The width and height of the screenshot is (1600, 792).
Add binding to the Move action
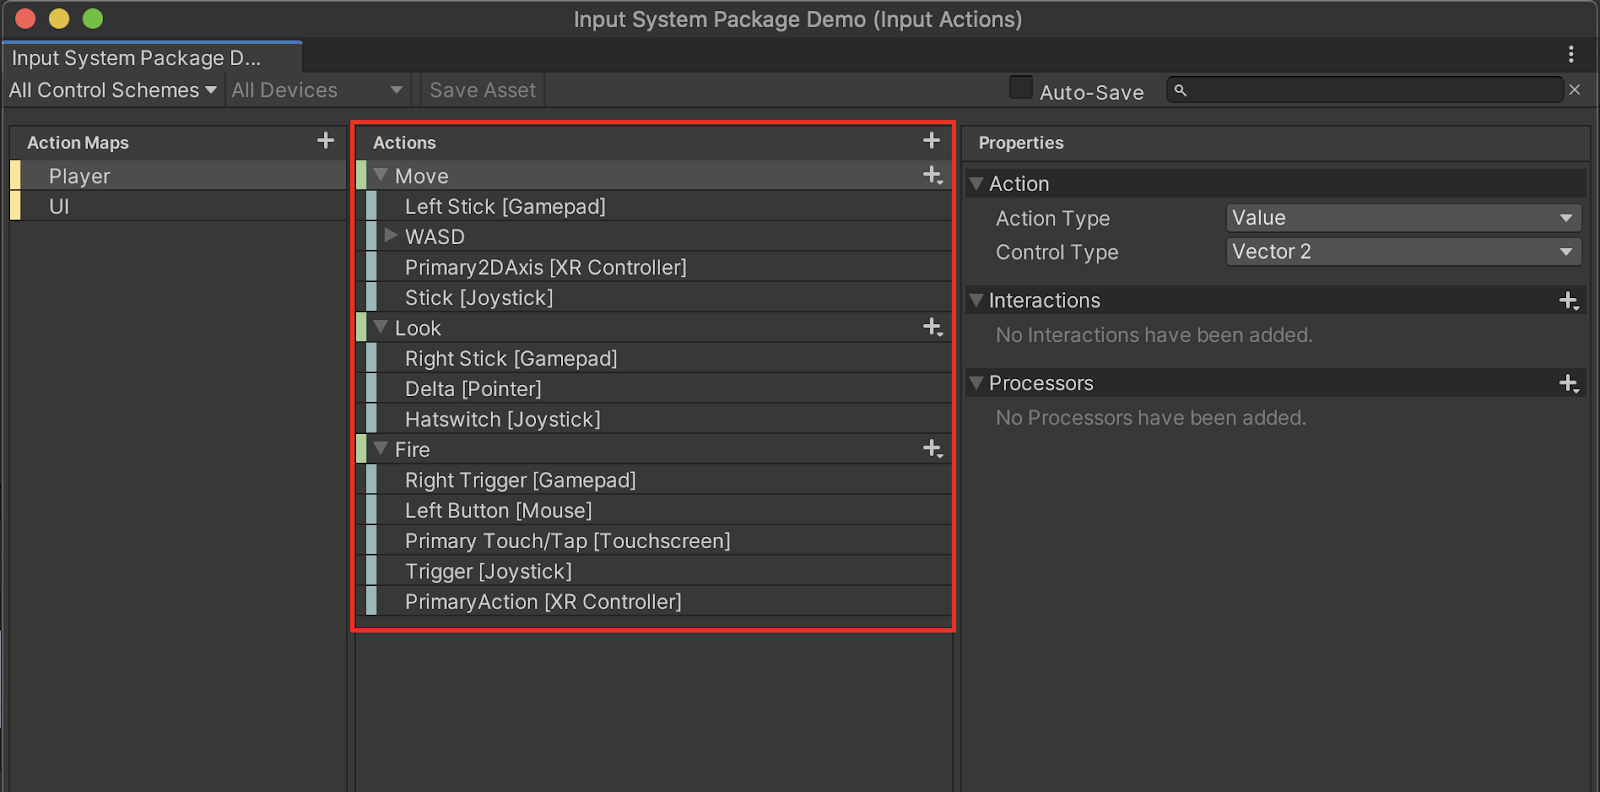coord(932,175)
